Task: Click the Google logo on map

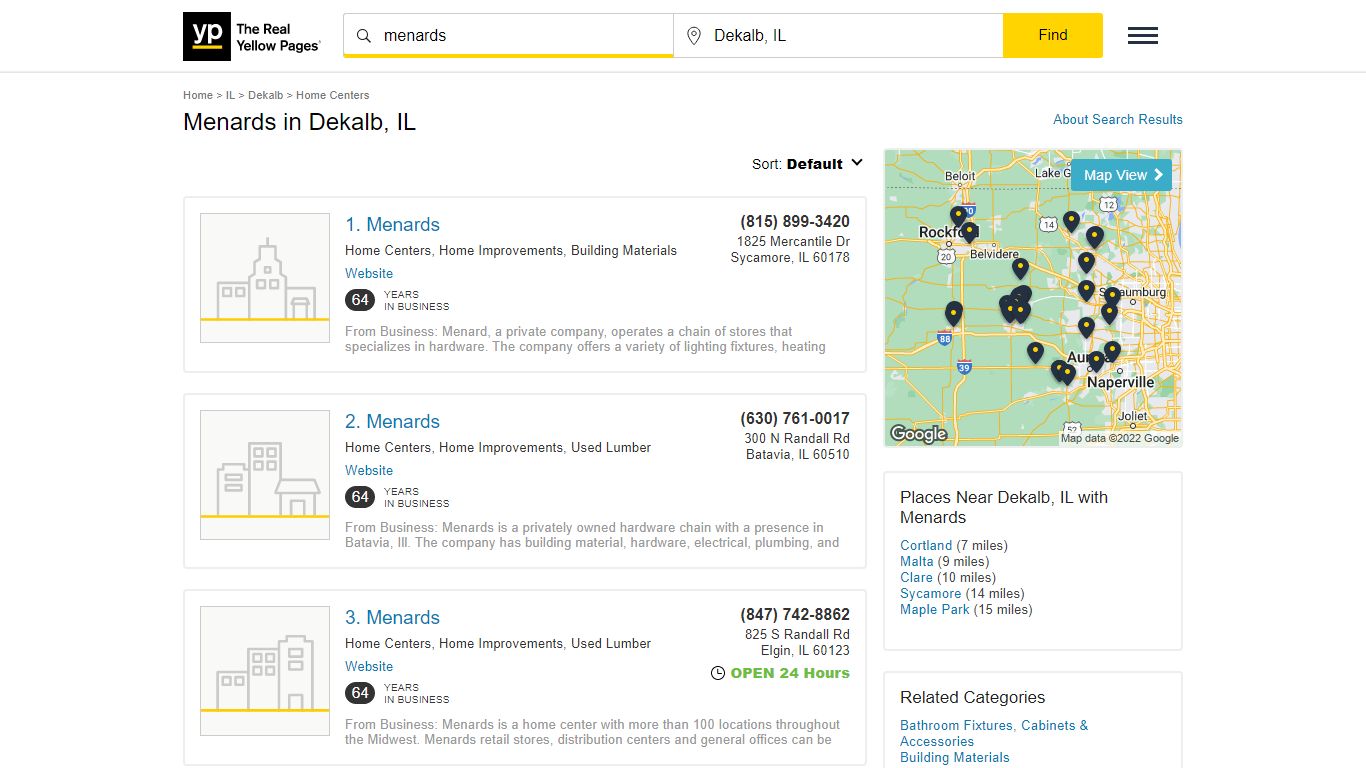Action: [x=918, y=434]
